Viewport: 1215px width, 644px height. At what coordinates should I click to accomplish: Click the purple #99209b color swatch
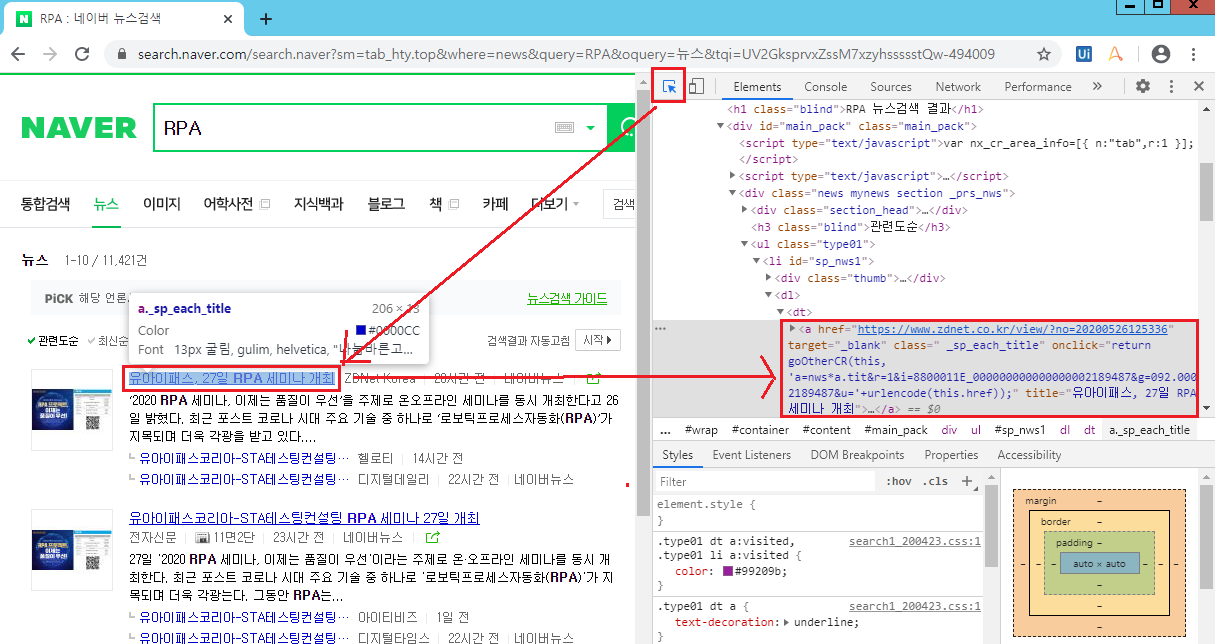tap(727, 572)
